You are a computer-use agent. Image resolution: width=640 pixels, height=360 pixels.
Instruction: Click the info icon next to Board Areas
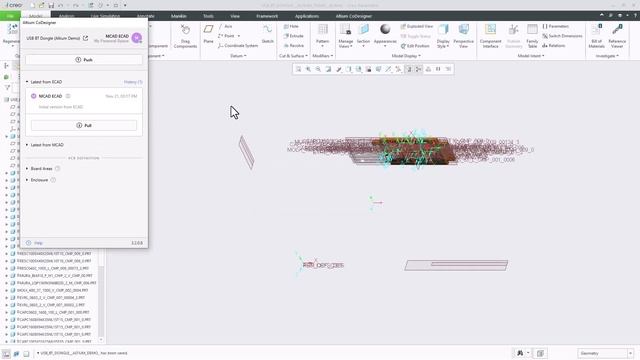(x=58, y=169)
